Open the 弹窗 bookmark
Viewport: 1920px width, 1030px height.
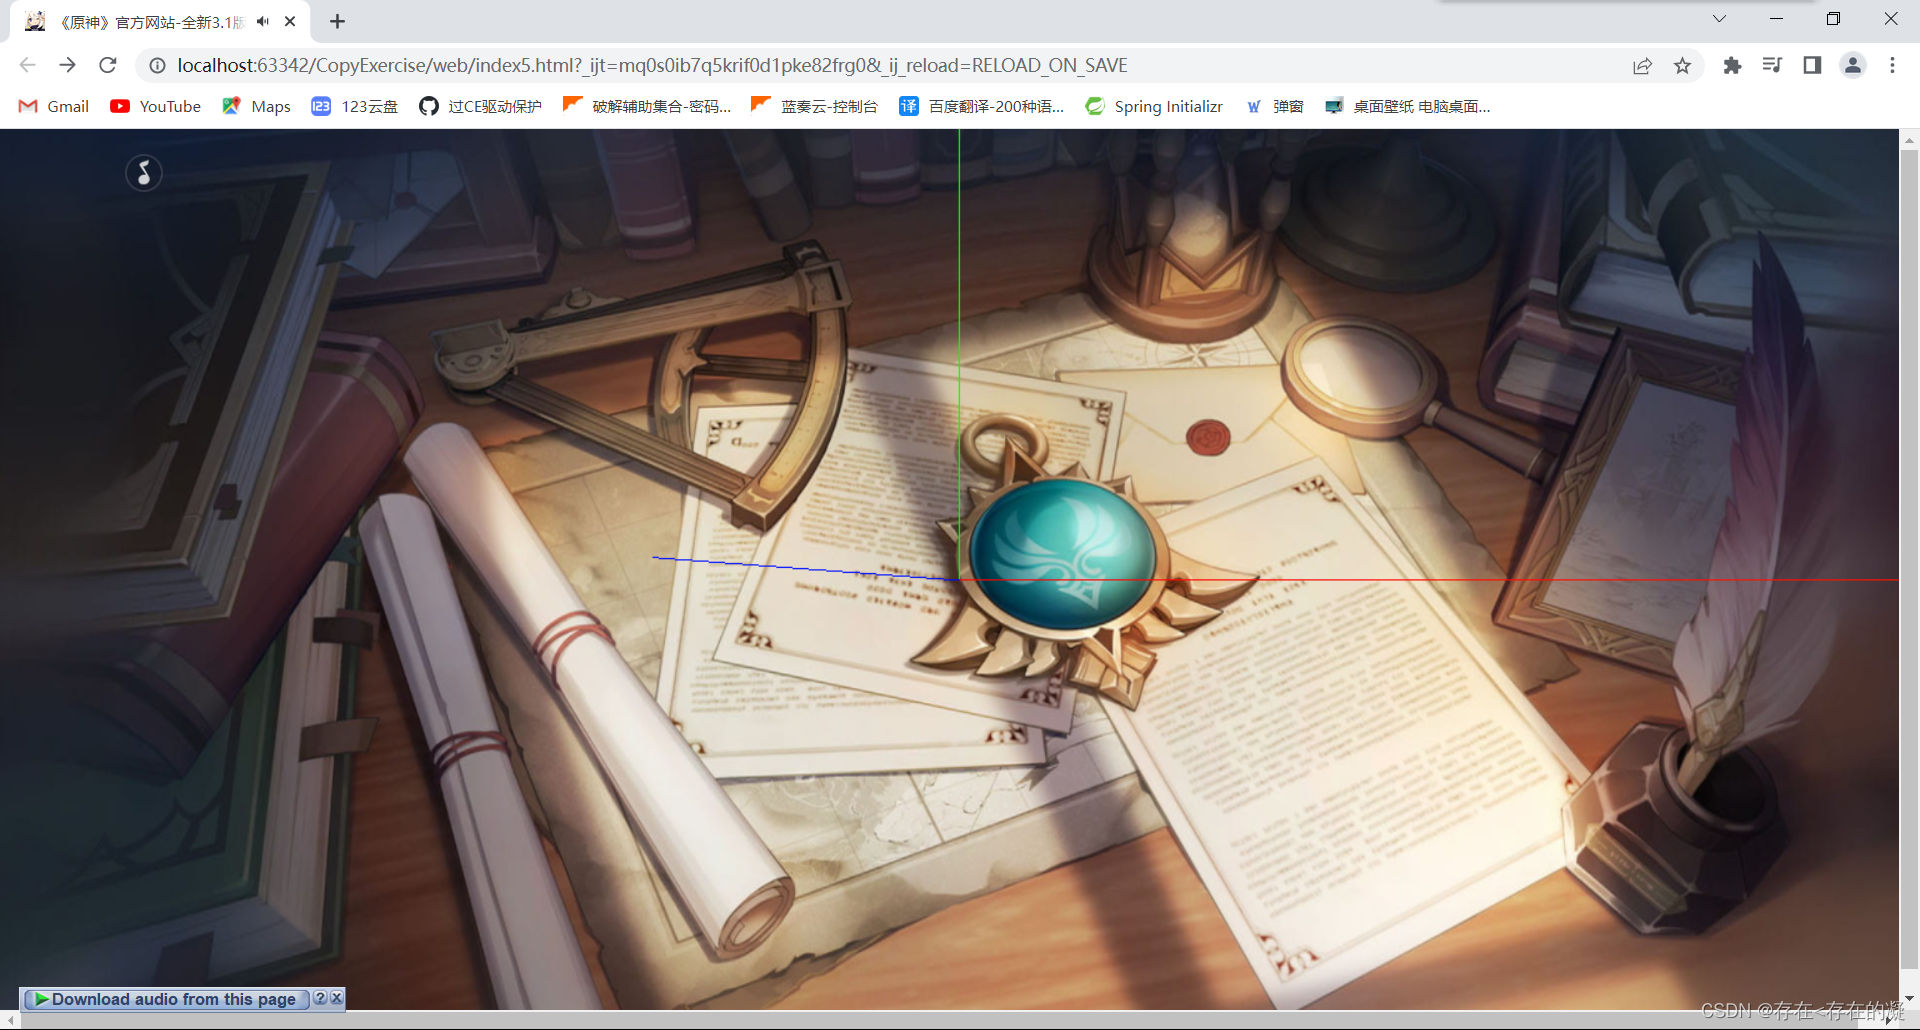click(x=1274, y=106)
